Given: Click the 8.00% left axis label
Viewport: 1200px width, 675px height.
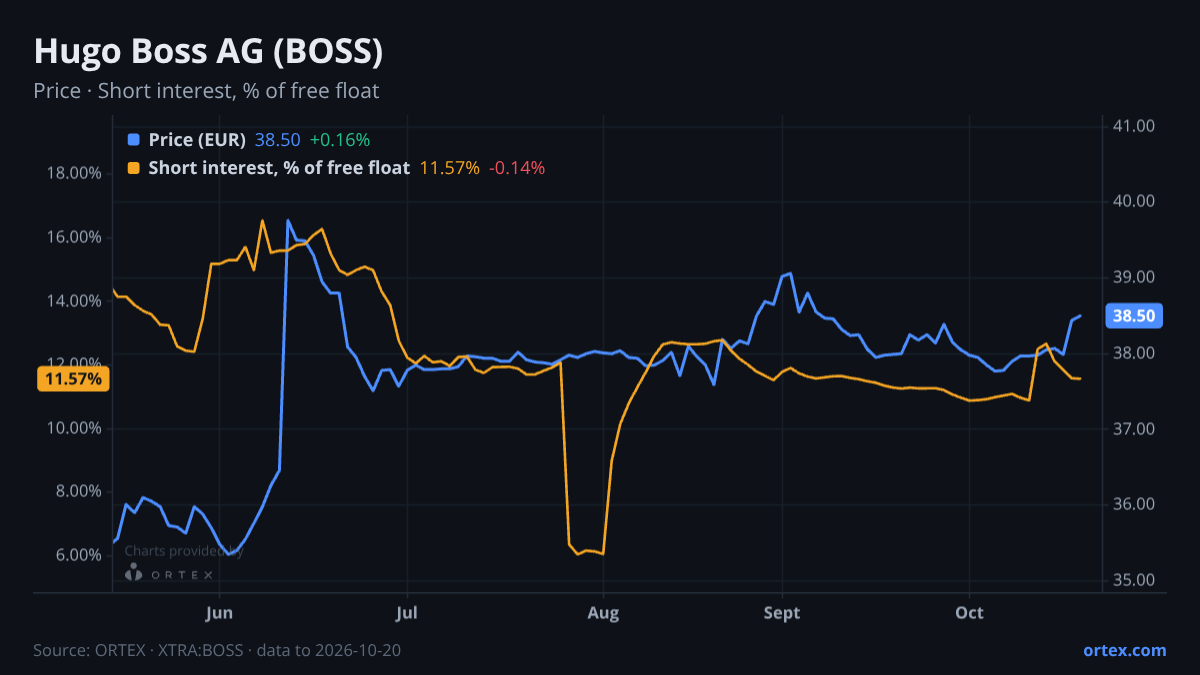Looking at the screenshot, I should tap(78, 491).
